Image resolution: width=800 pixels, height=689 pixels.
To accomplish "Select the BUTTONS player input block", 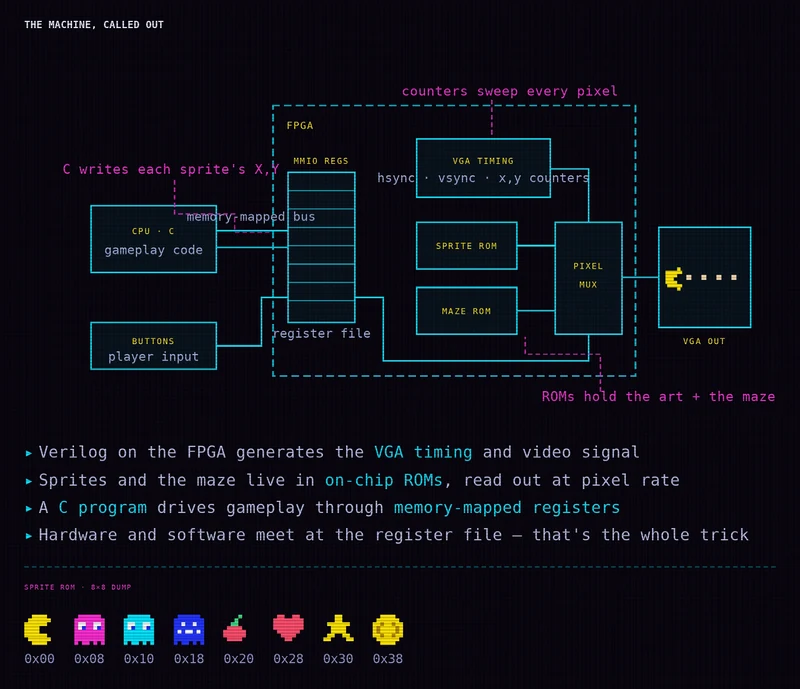I will click(154, 346).
